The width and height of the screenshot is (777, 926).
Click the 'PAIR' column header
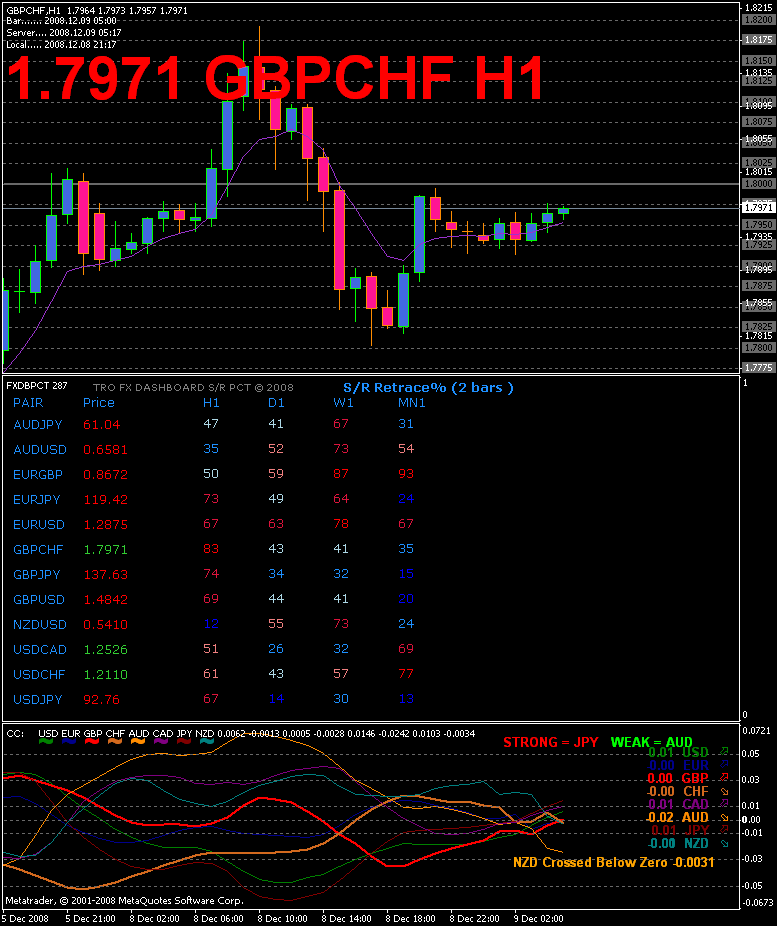point(28,403)
